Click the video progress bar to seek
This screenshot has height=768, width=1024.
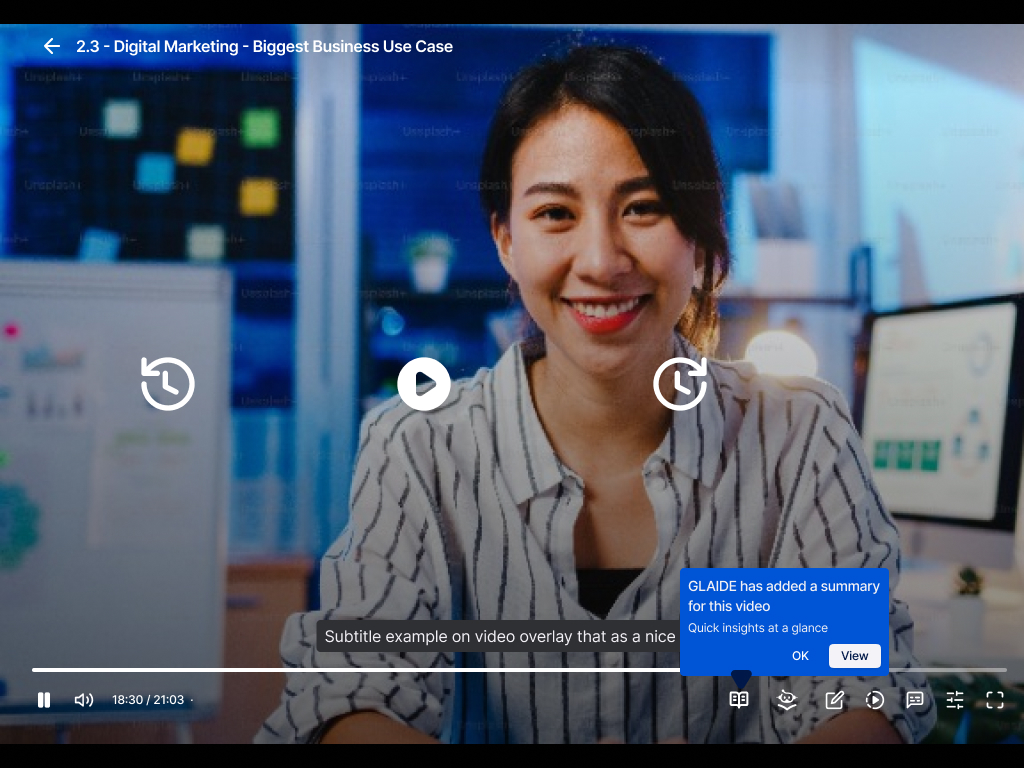(x=400, y=670)
